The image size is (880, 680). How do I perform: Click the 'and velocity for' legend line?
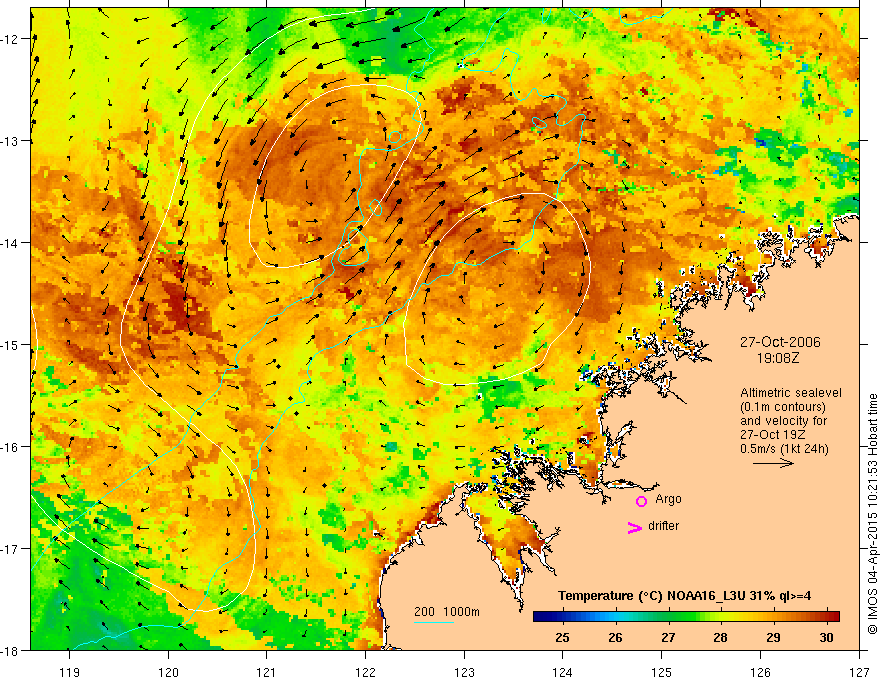tap(783, 421)
